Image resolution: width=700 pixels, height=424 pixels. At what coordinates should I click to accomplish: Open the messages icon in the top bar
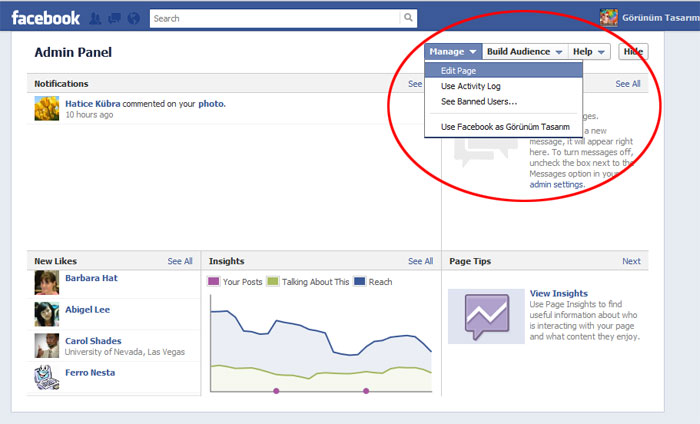click(114, 18)
